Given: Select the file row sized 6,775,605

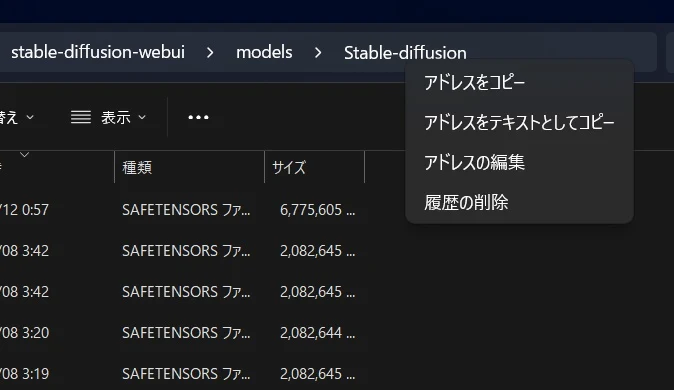Looking at the screenshot, I should tap(182, 210).
